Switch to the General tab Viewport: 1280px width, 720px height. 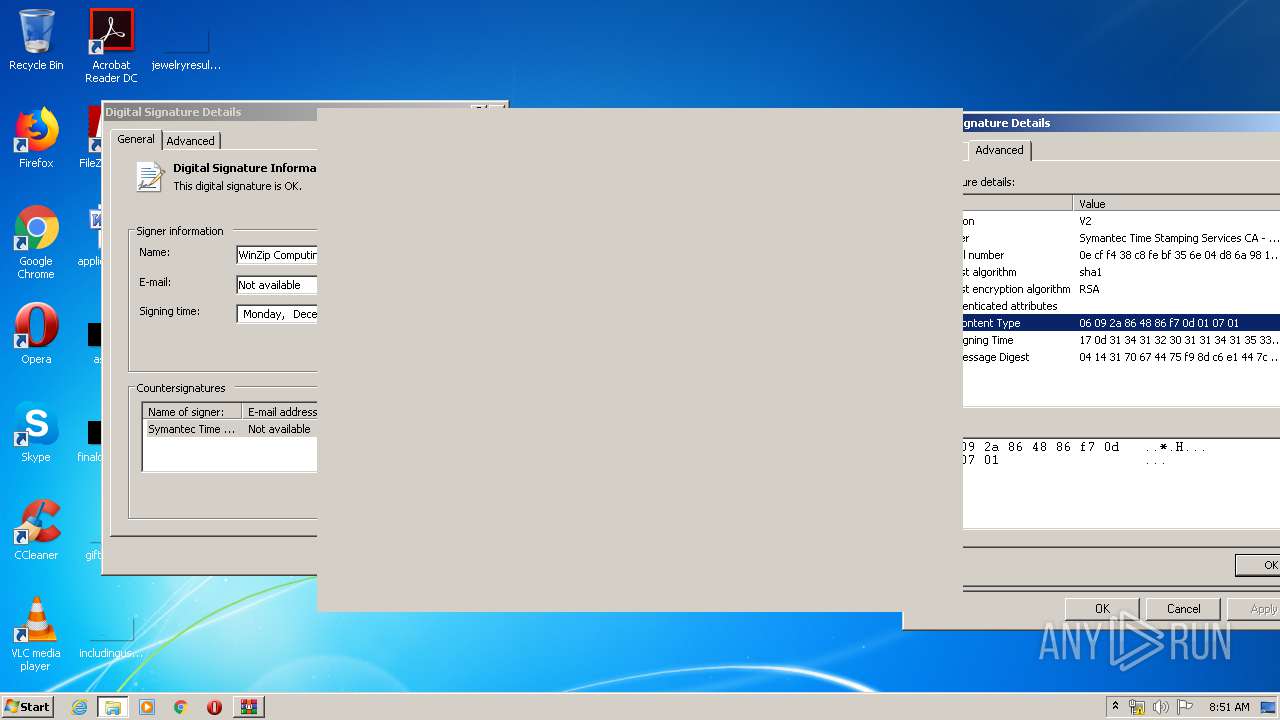[136, 139]
